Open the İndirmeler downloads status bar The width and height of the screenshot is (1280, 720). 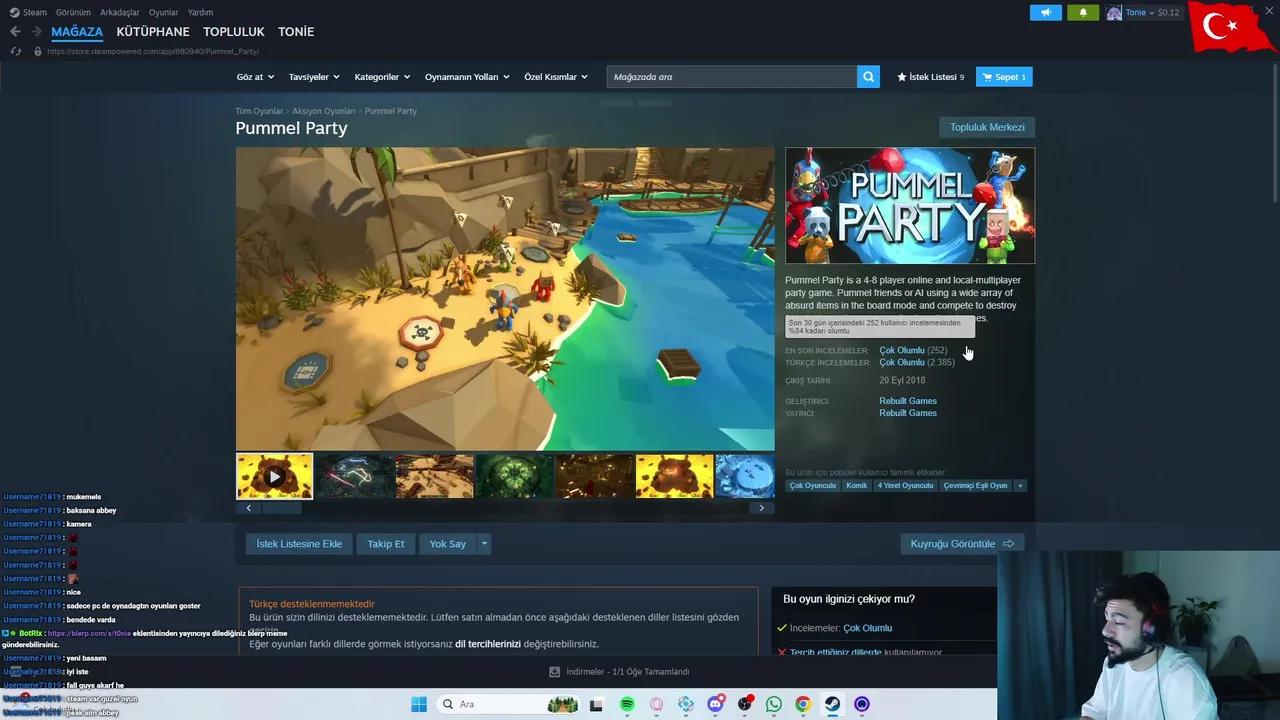coord(619,672)
